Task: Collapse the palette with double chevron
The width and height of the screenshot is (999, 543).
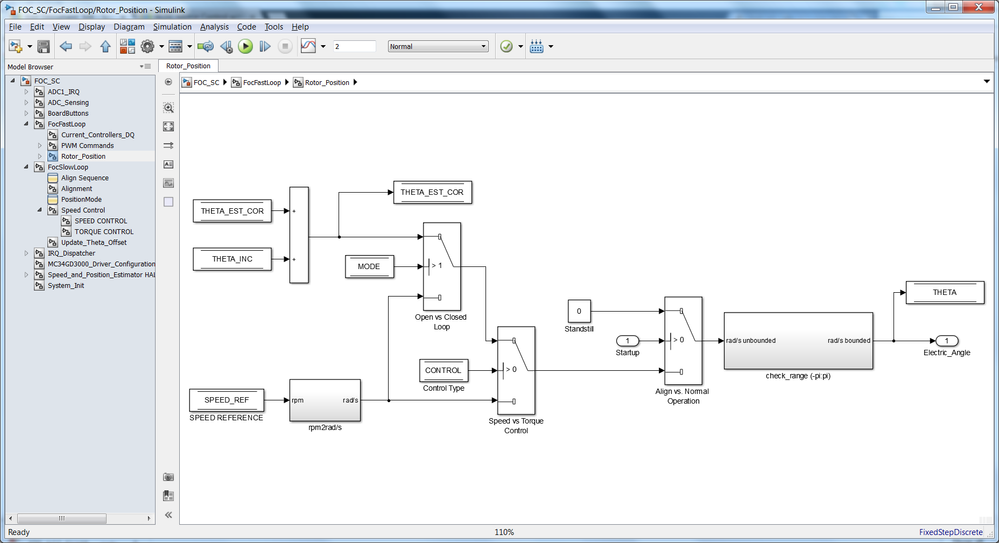Action: coord(168,515)
